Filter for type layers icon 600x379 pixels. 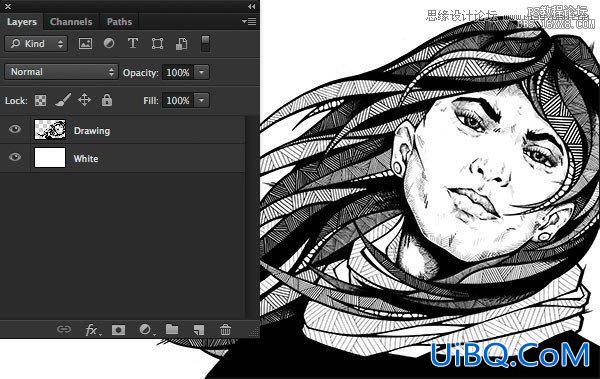[x=133, y=43]
